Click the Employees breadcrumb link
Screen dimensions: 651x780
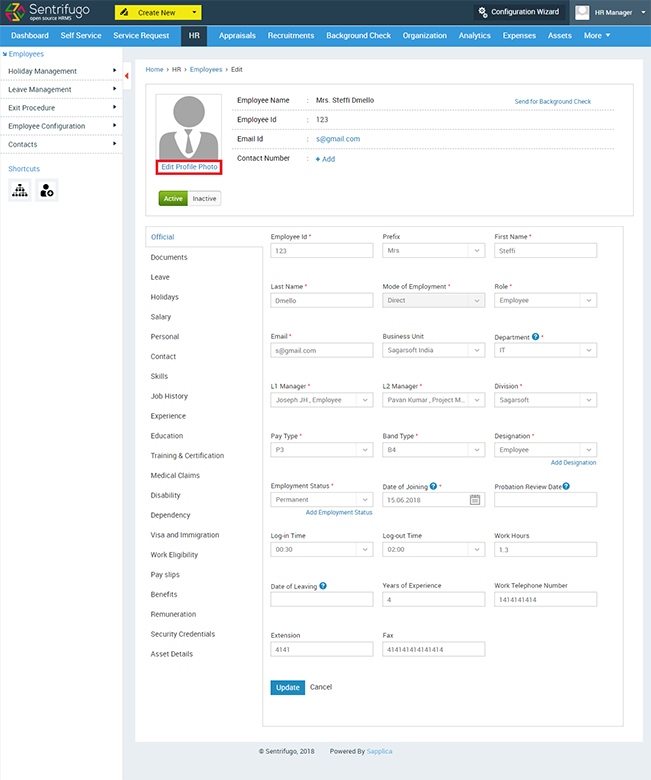coord(206,70)
